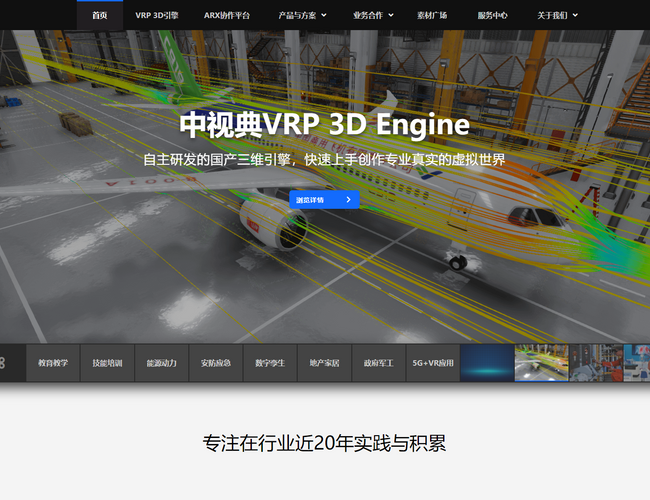Select the 教育教学 industry tab

(x=53, y=363)
